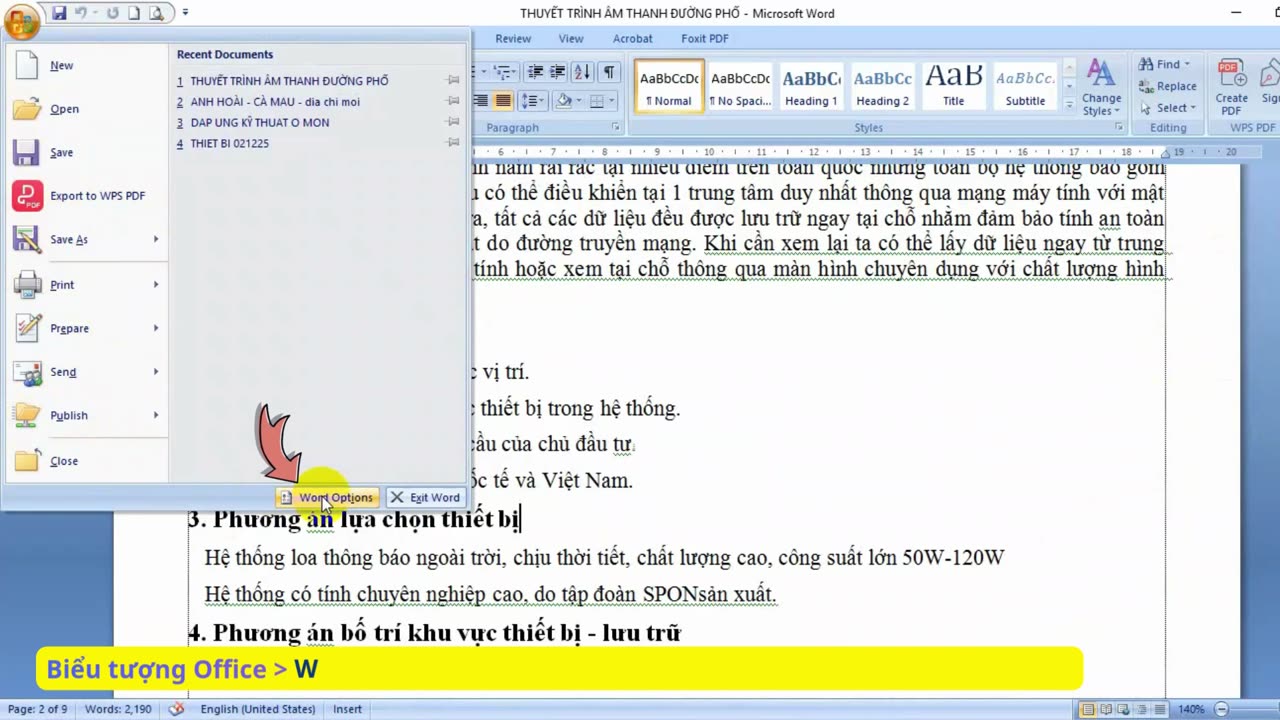Apply the Heading 2 style
This screenshot has width=1280, height=720.
tap(882, 86)
